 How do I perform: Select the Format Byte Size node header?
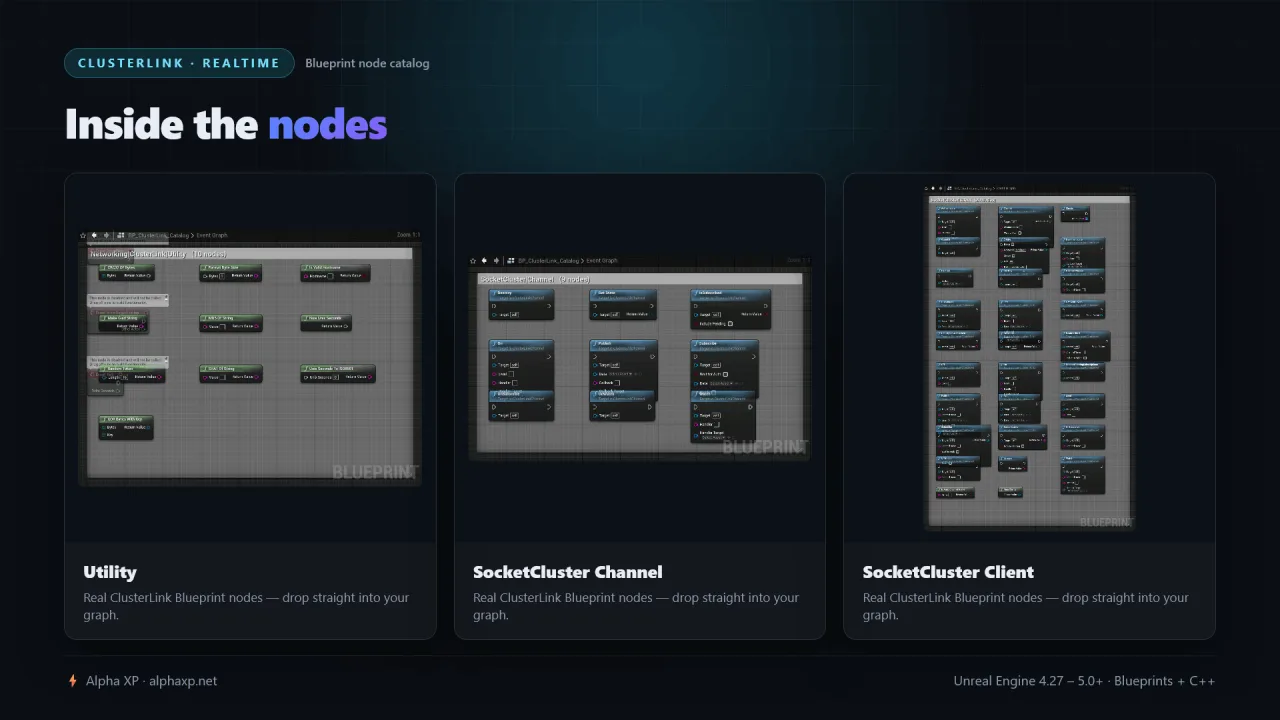pos(230,268)
